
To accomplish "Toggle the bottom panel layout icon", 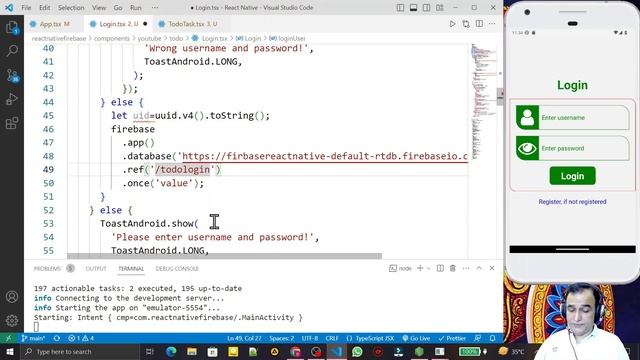I will point(413,8).
